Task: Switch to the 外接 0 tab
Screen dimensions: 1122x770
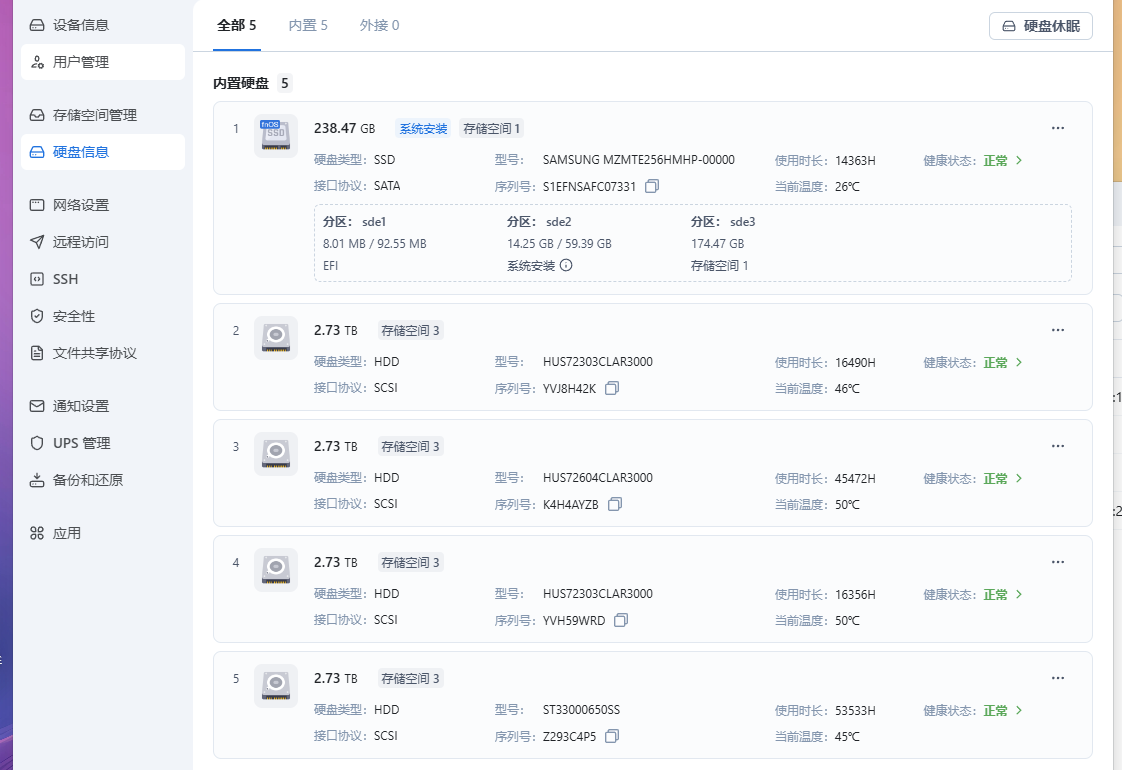Action: click(x=379, y=25)
